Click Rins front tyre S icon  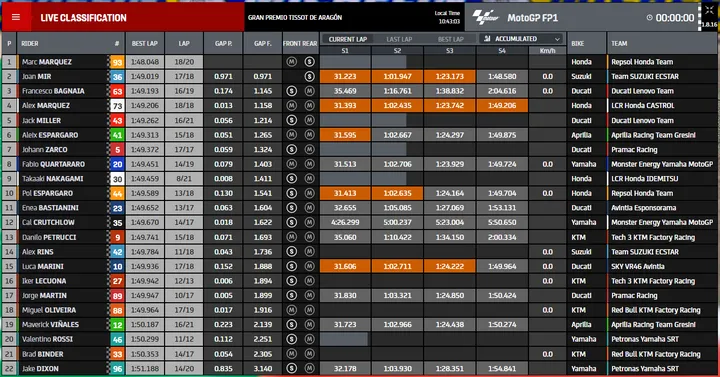click(x=291, y=252)
